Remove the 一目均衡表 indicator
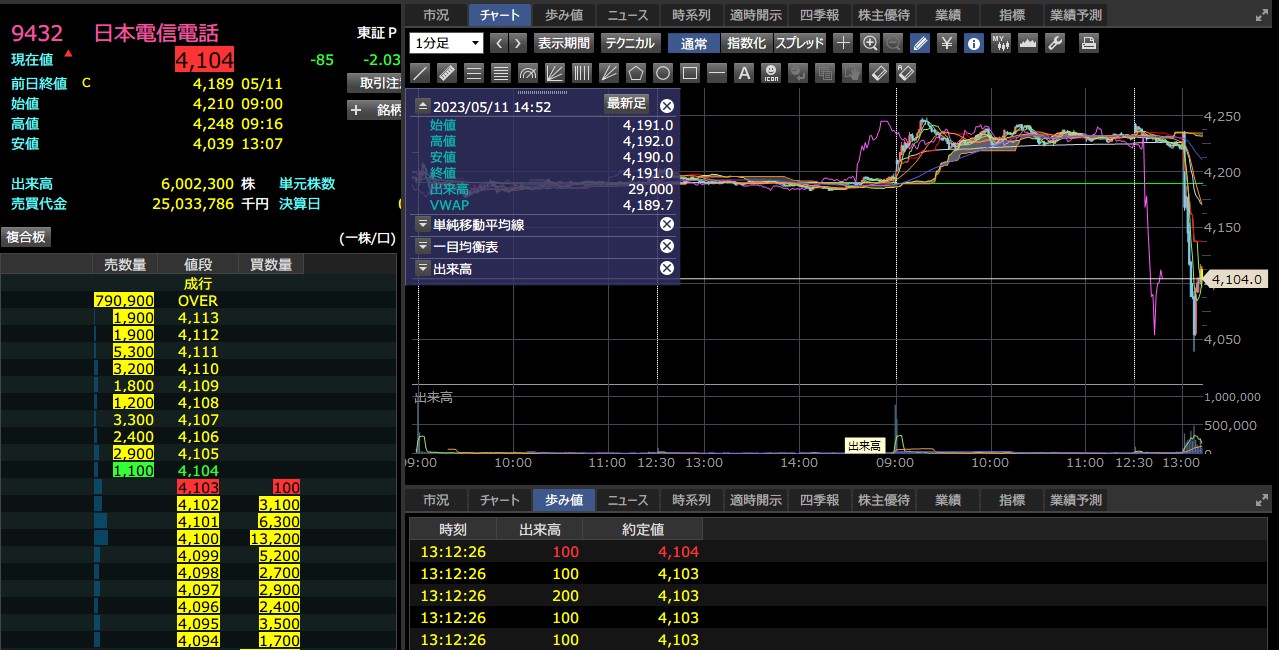 click(667, 246)
